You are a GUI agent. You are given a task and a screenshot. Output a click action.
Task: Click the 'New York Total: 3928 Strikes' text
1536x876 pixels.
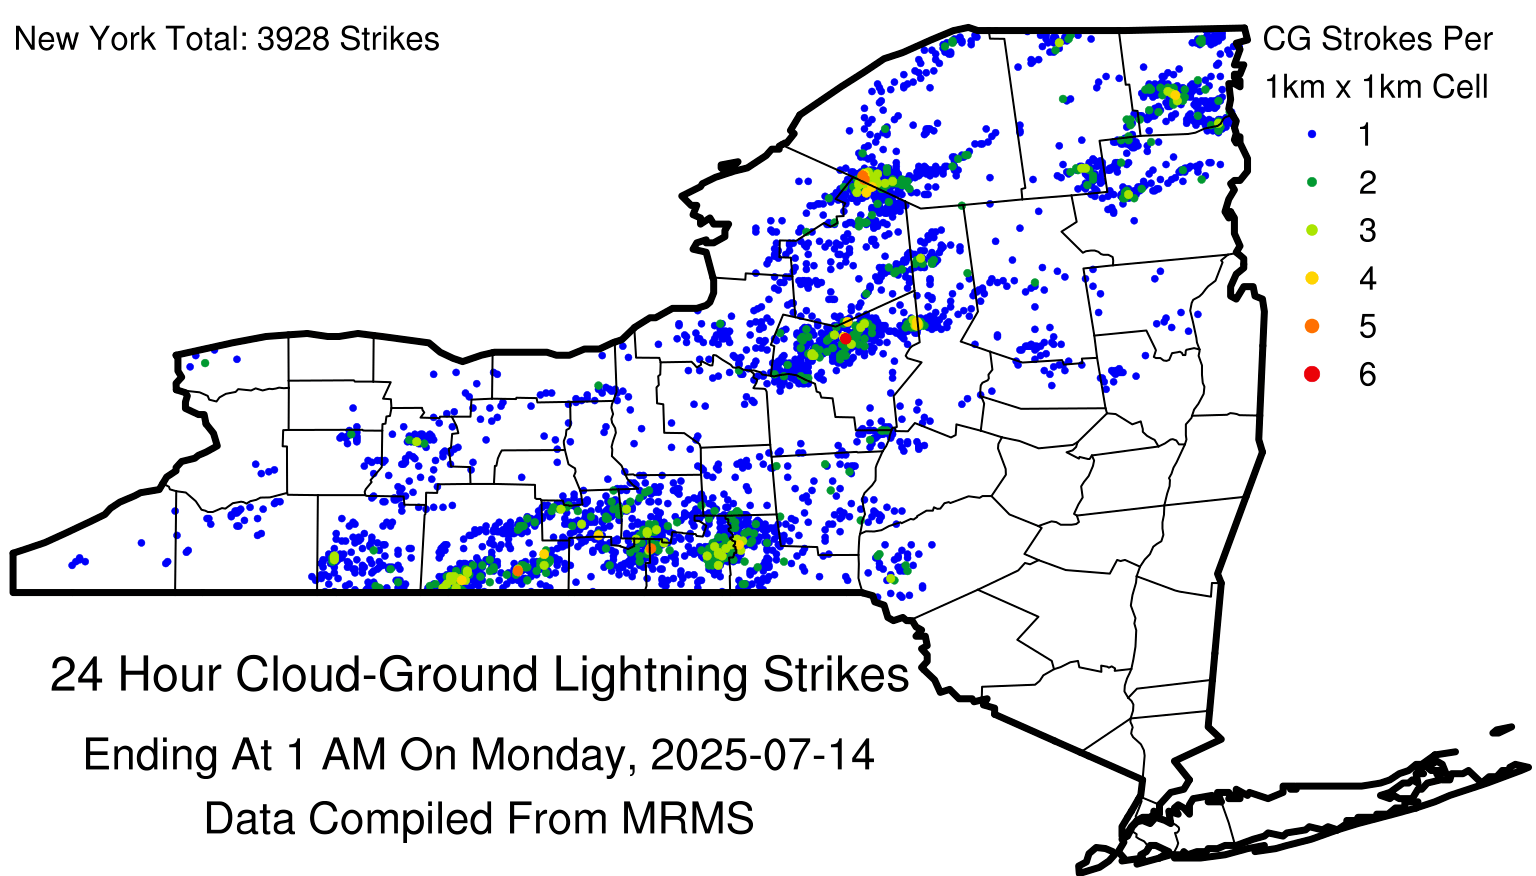tap(227, 39)
